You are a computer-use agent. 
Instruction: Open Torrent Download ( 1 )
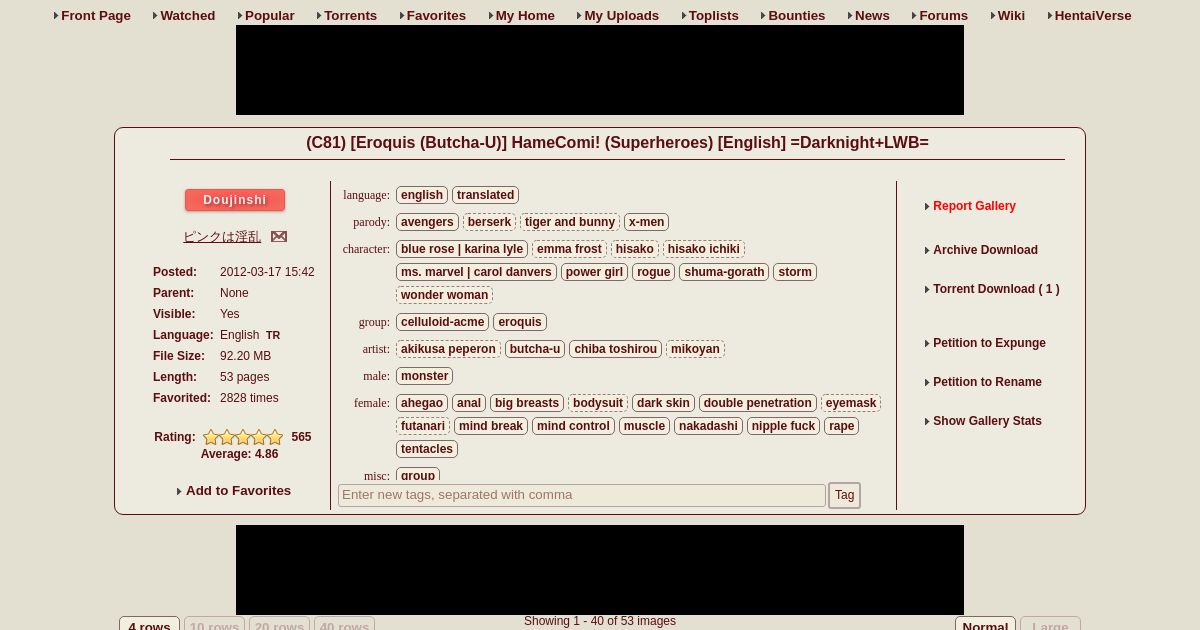(x=996, y=289)
